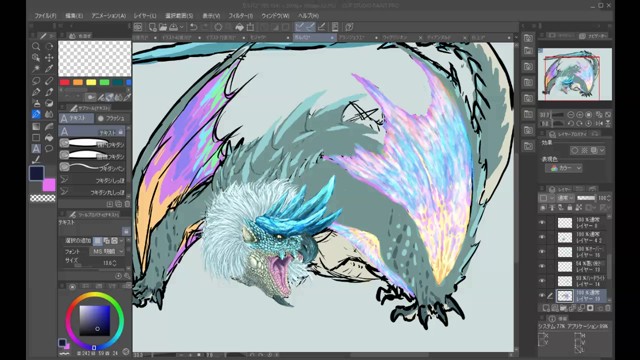Click the Navigator canvas thumbnail

click(x=575, y=74)
